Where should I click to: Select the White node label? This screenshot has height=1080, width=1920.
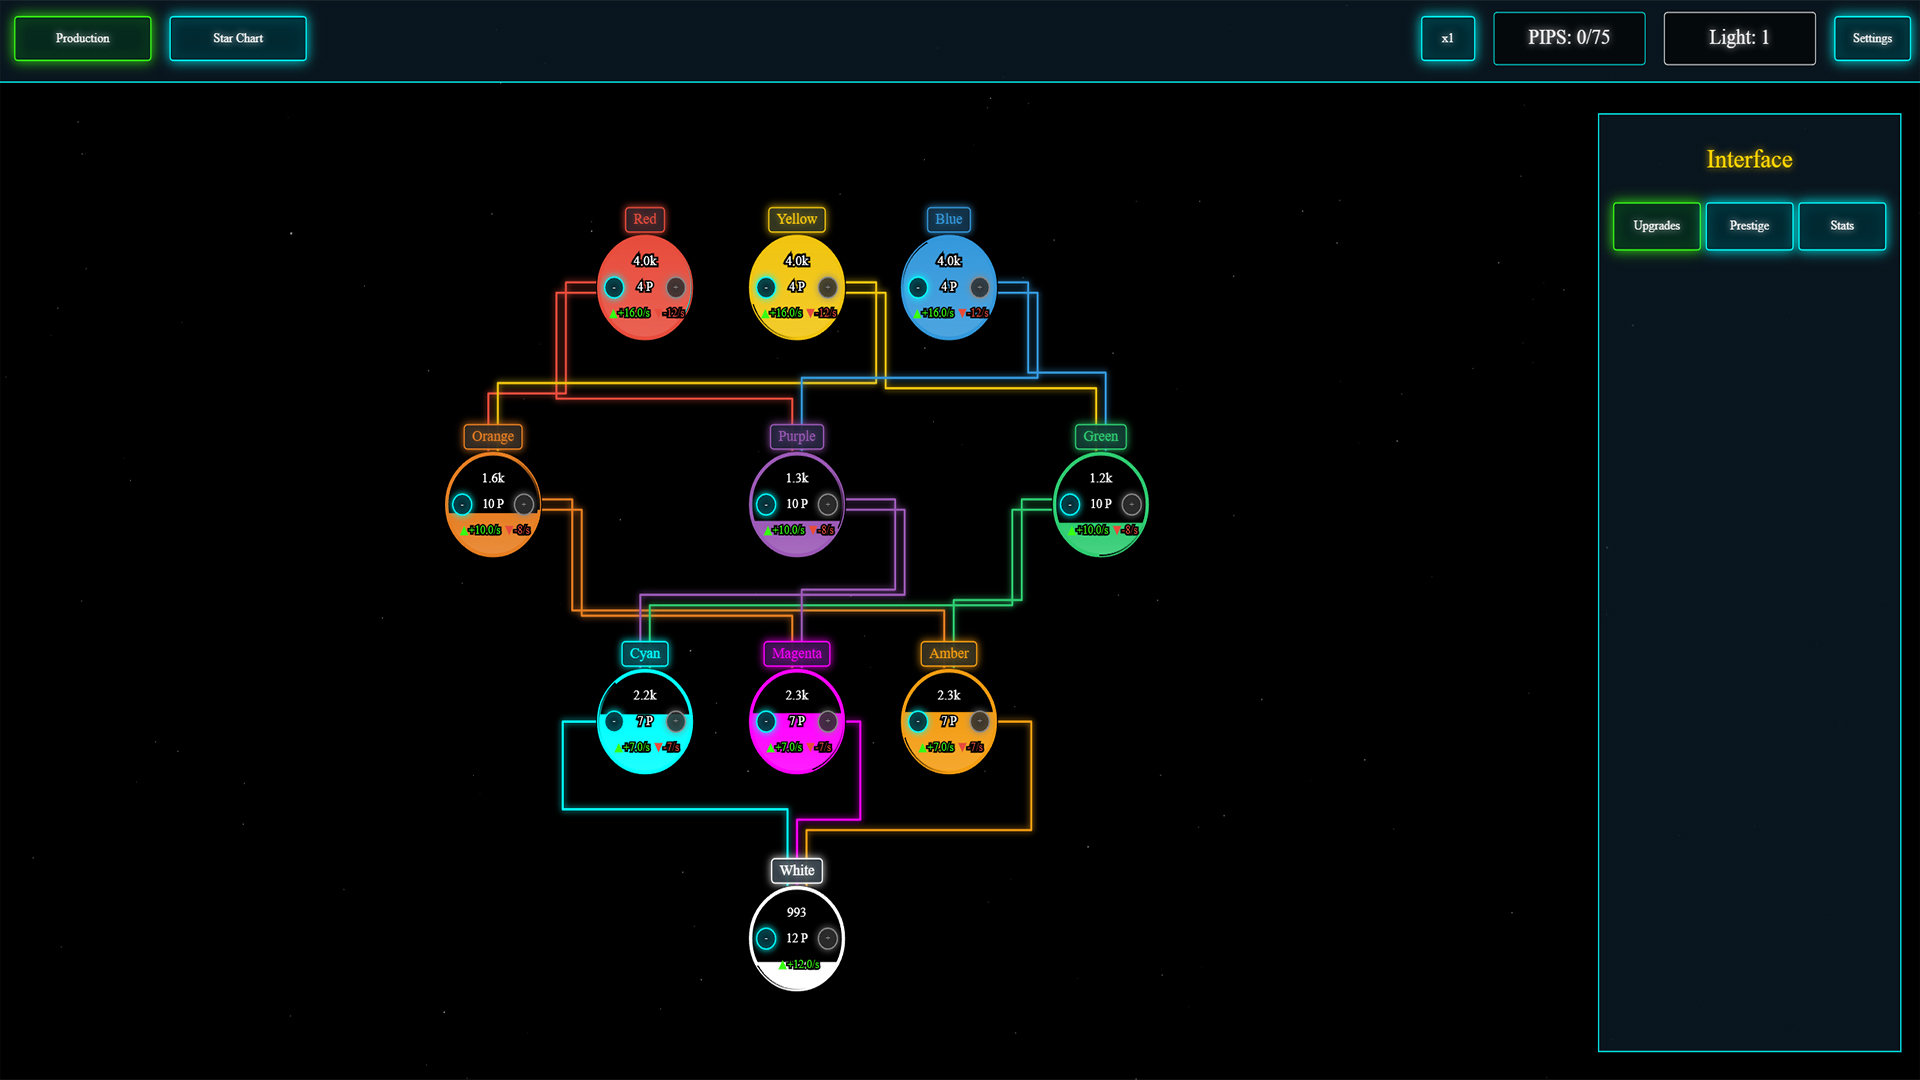coord(796,870)
